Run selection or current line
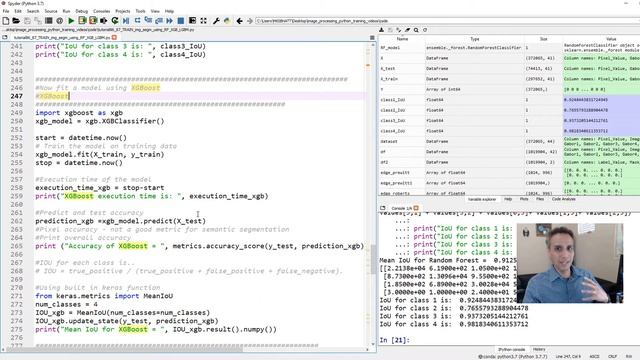Image resolution: width=640 pixels, height=360 pixels. 104,20
